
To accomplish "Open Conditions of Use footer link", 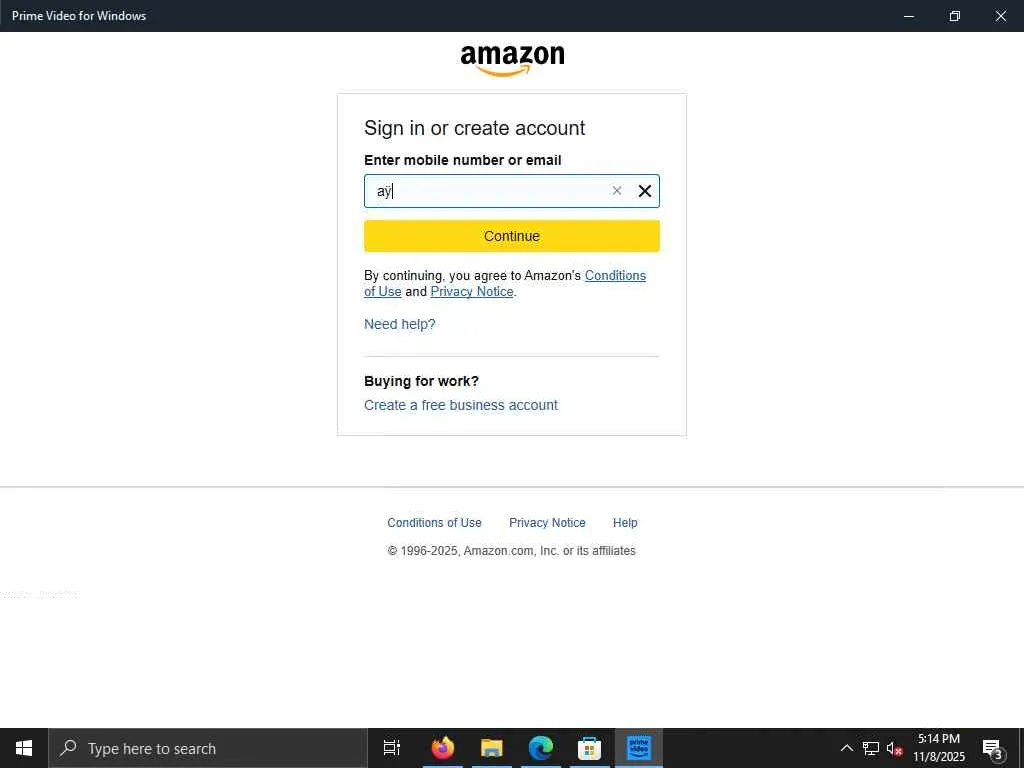I will click(x=434, y=522).
